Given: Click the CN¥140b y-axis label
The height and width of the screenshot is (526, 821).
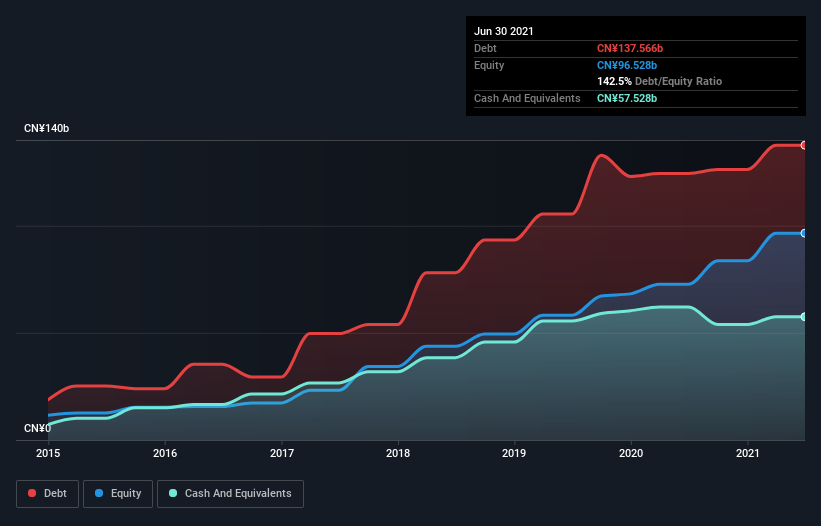Looking at the screenshot, I should coord(47,128).
